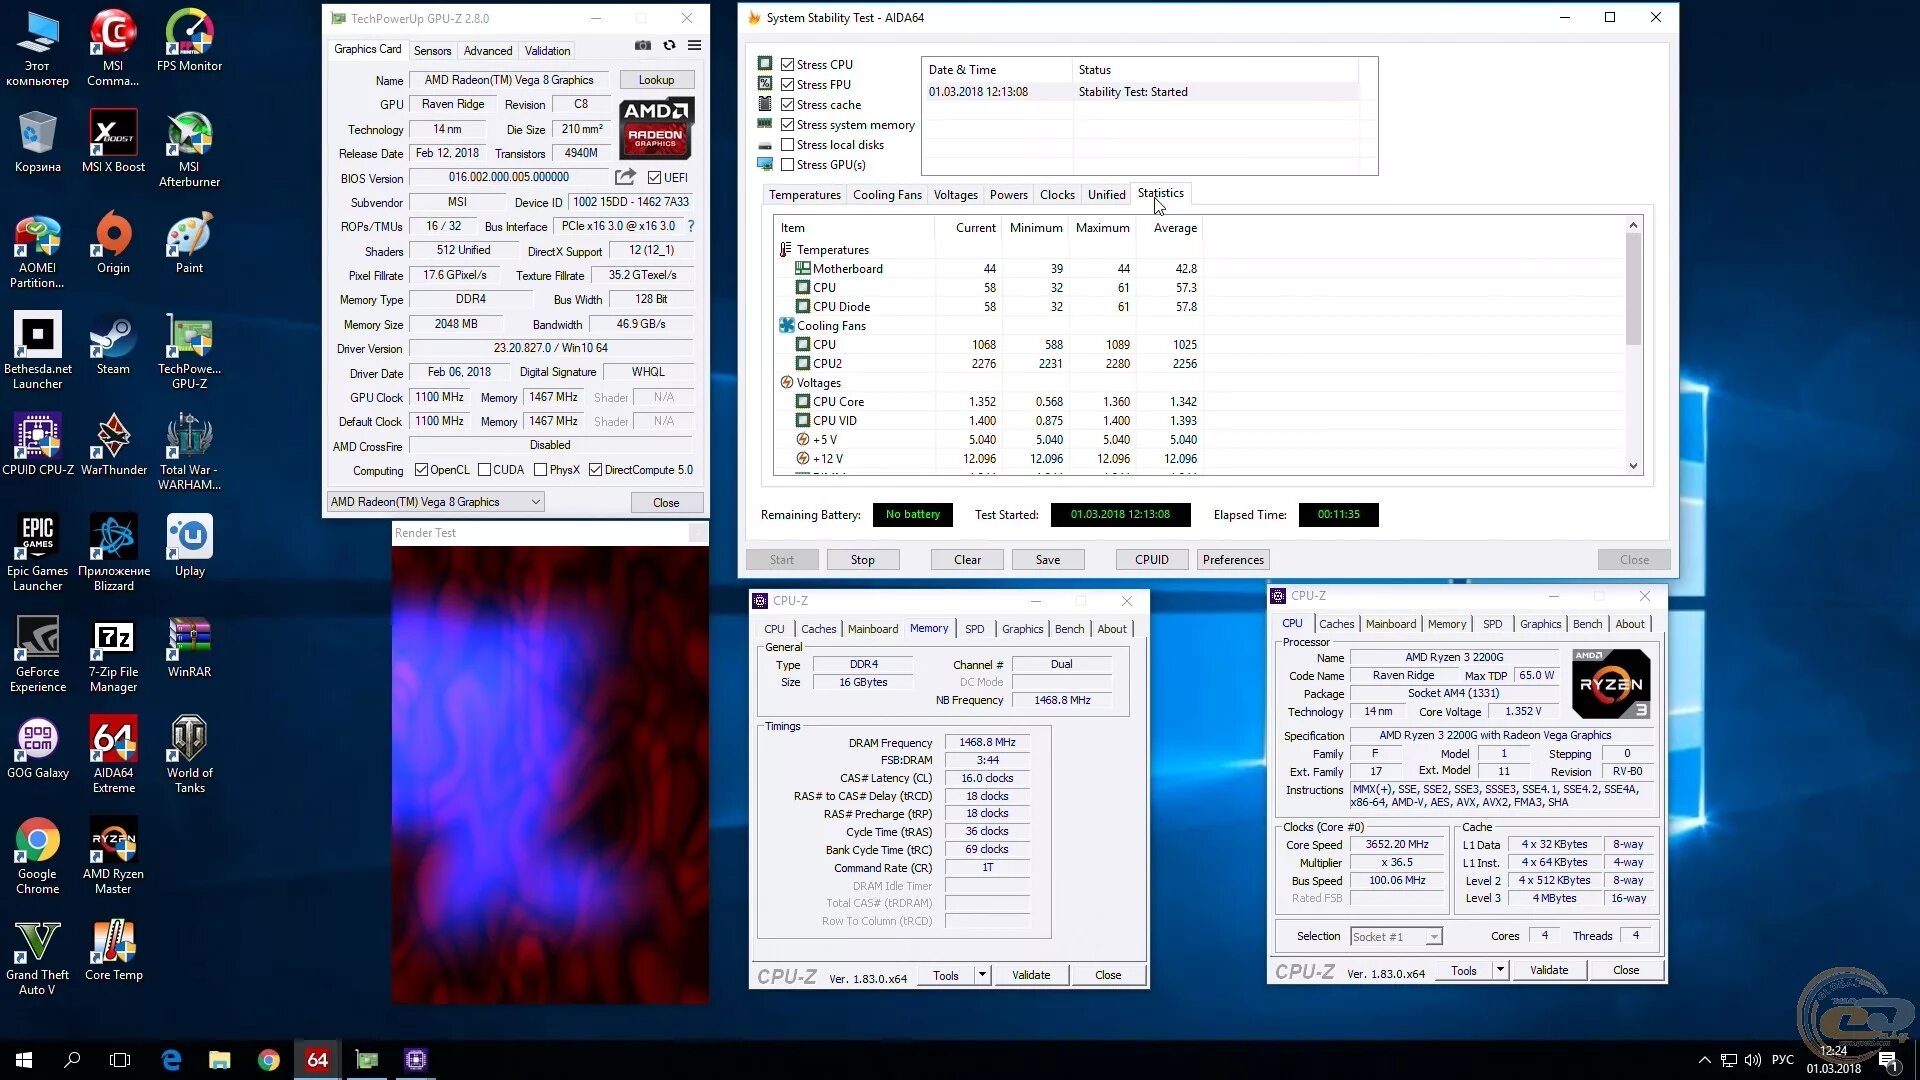Open AMD Ryzen Master desktop icon
The height and width of the screenshot is (1080, 1920).
(113, 857)
